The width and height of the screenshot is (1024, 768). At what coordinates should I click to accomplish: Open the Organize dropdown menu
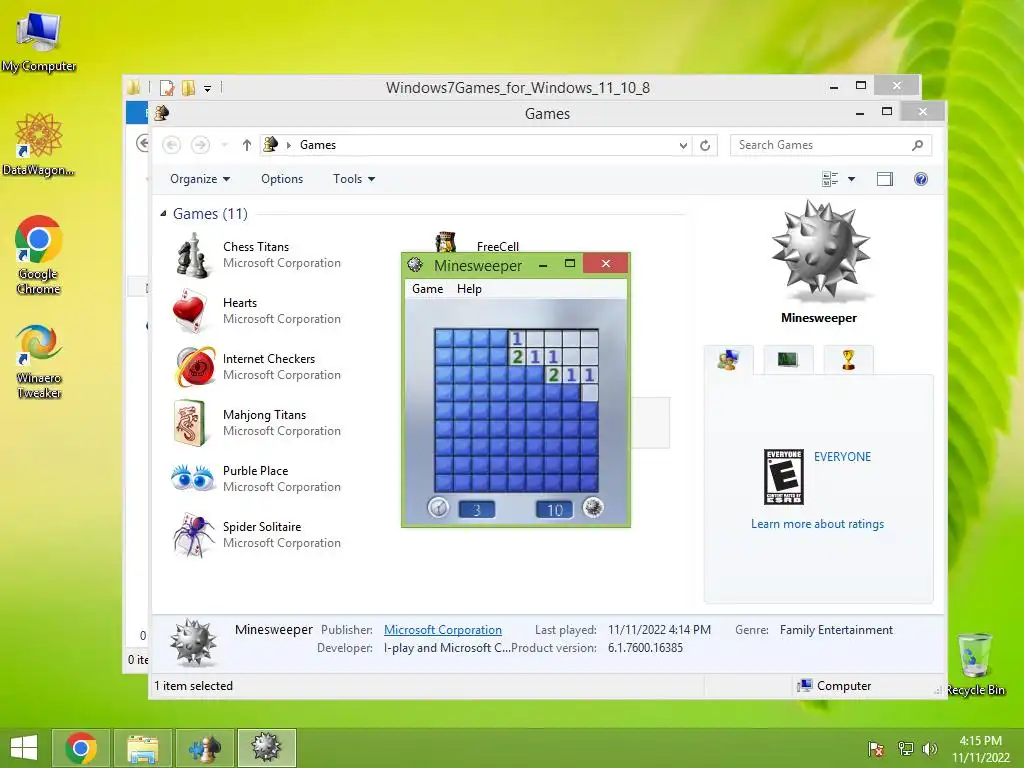[200, 179]
